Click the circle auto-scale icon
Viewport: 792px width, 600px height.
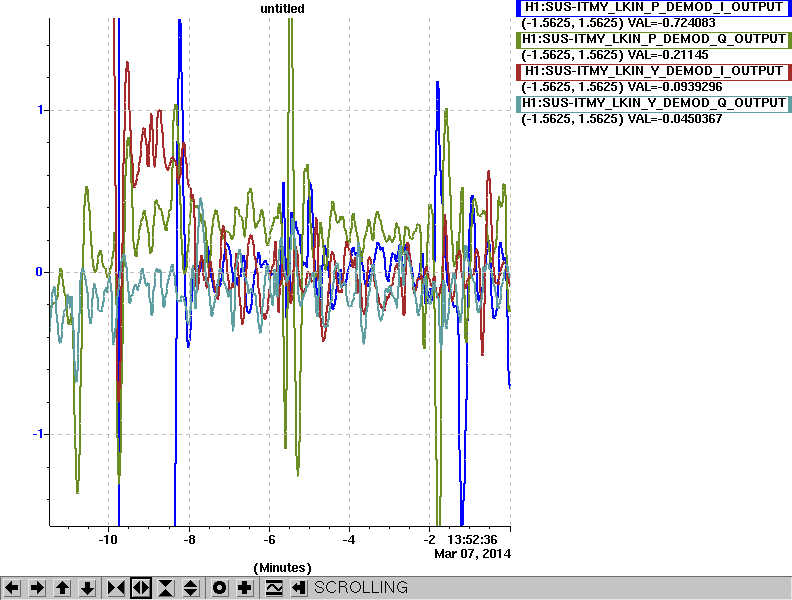tap(219, 588)
